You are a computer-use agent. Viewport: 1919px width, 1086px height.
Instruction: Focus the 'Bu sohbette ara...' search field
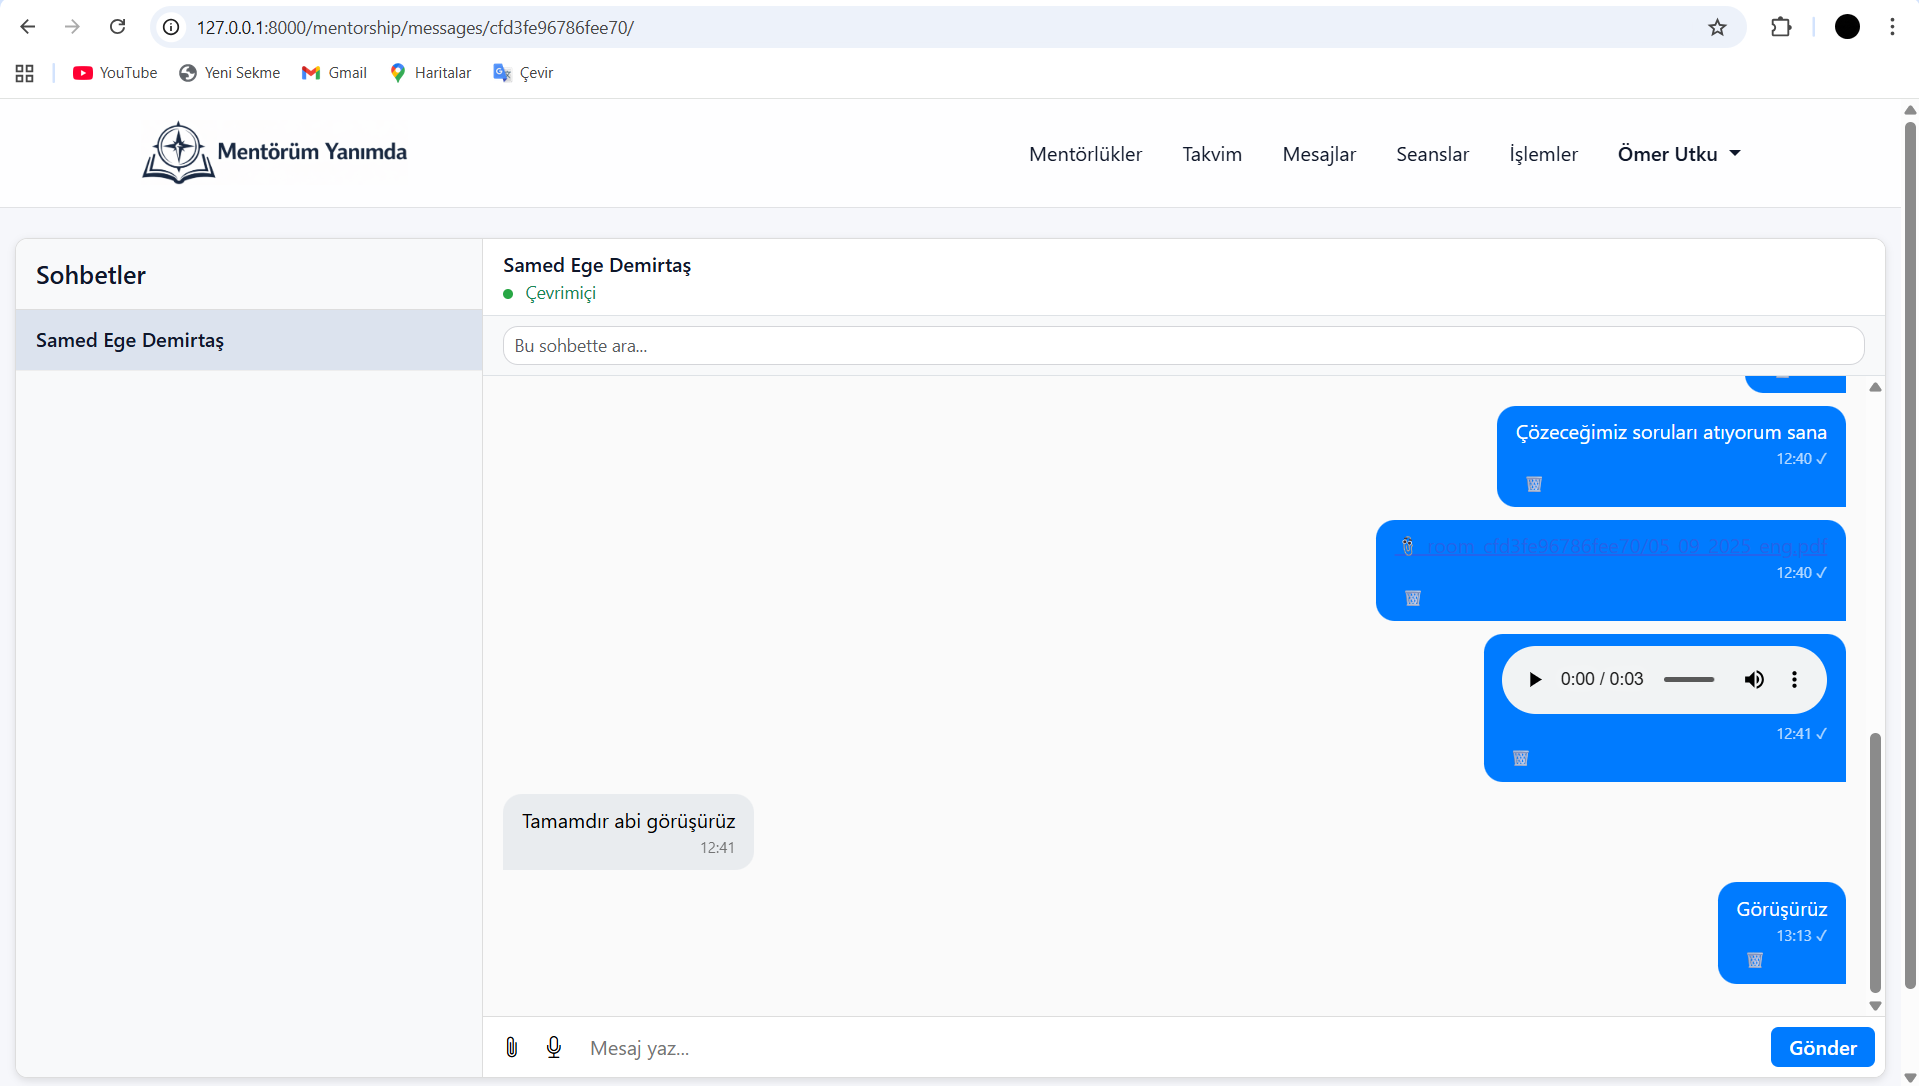coord(1182,346)
